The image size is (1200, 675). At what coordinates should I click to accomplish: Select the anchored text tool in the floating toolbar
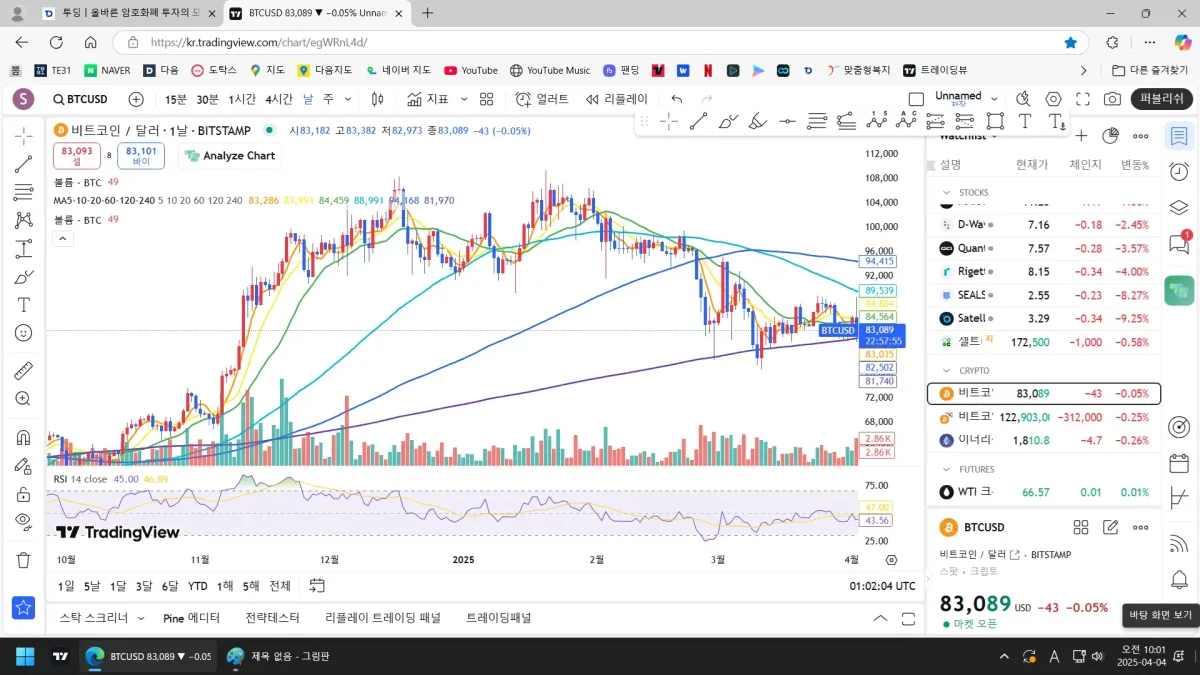pyautogui.click(x=1056, y=121)
